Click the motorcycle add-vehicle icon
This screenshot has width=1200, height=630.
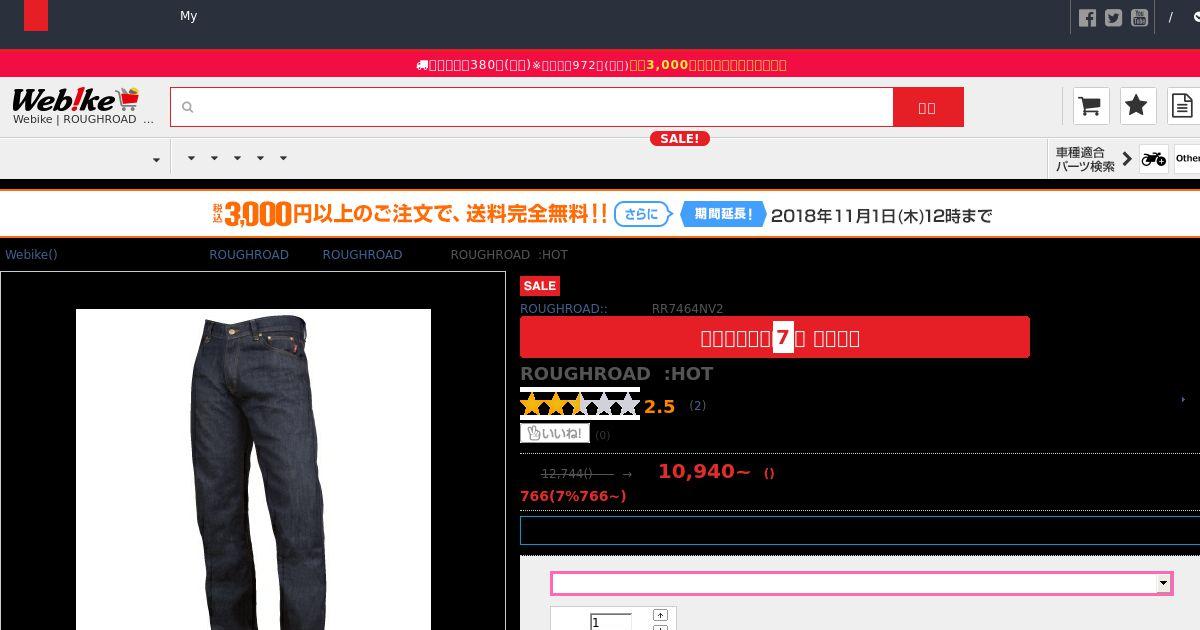click(x=1154, y=158)
